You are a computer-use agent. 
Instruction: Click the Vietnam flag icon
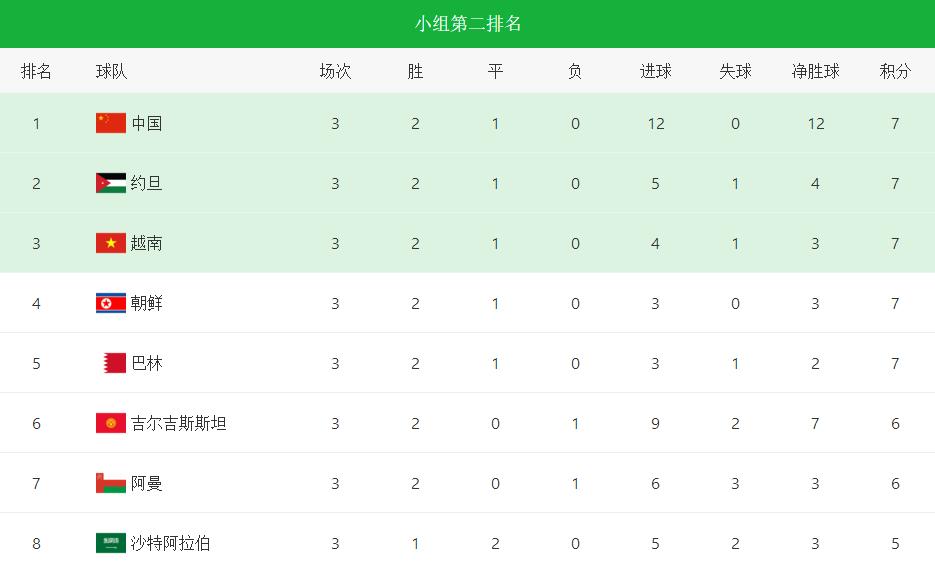[111, 243]
